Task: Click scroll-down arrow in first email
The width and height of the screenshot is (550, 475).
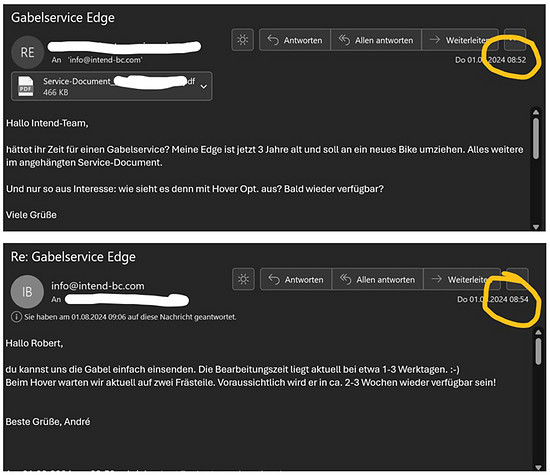Action: point(536,227)
